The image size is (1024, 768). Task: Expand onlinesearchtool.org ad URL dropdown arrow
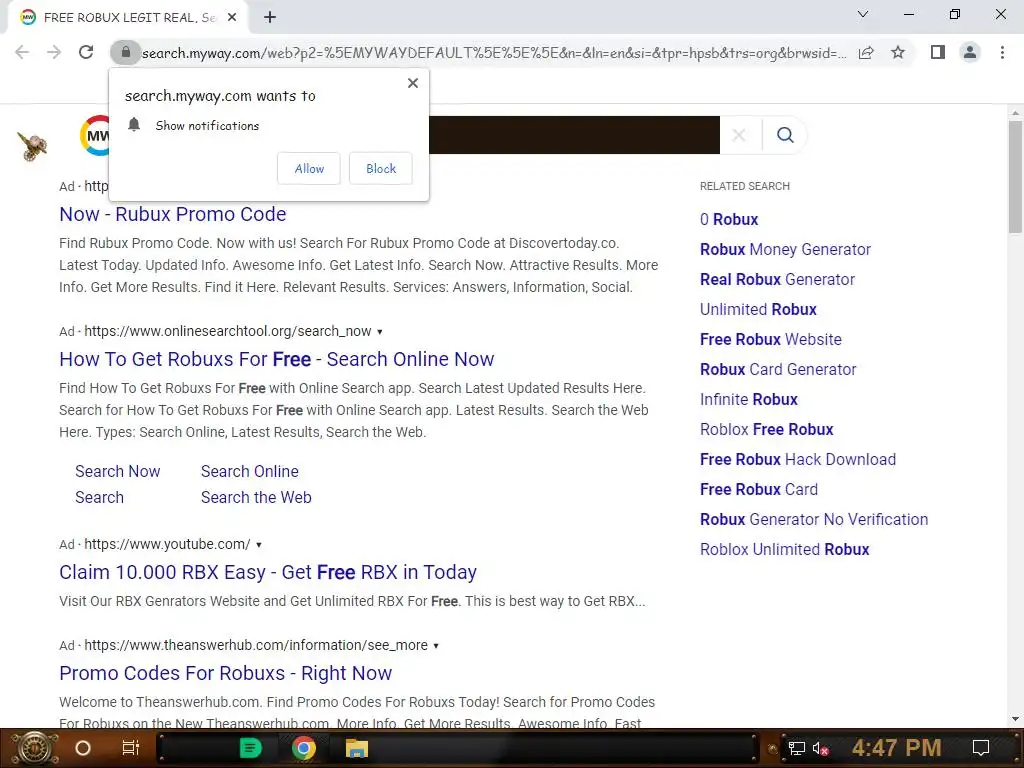pyautogui.click(x=379, y=332)
